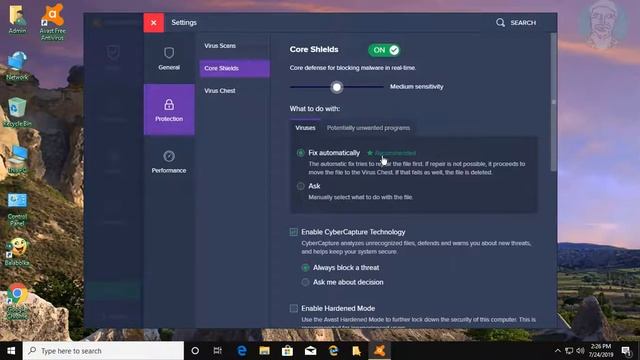Show hidden system tray icons
Image resolution: width=640 pixels, height=360 pixels.
pyautogui.click(x=558, y=351)
